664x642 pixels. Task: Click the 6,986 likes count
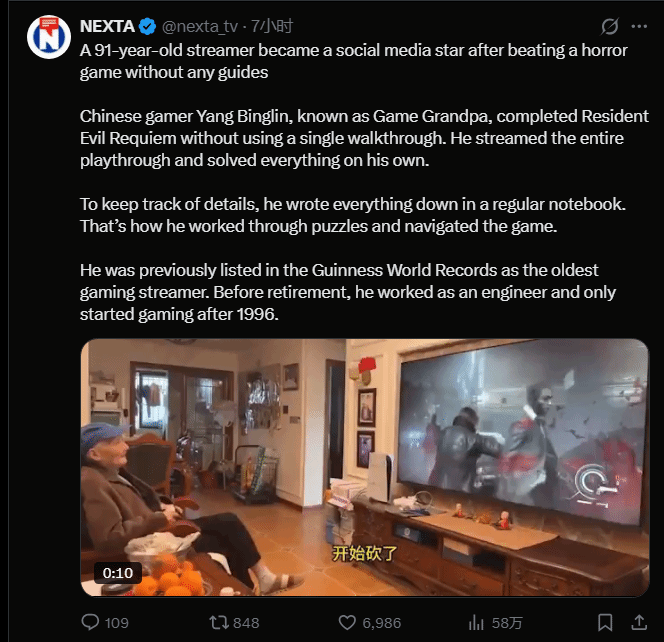pyautogui.click(x=382, y=623)
